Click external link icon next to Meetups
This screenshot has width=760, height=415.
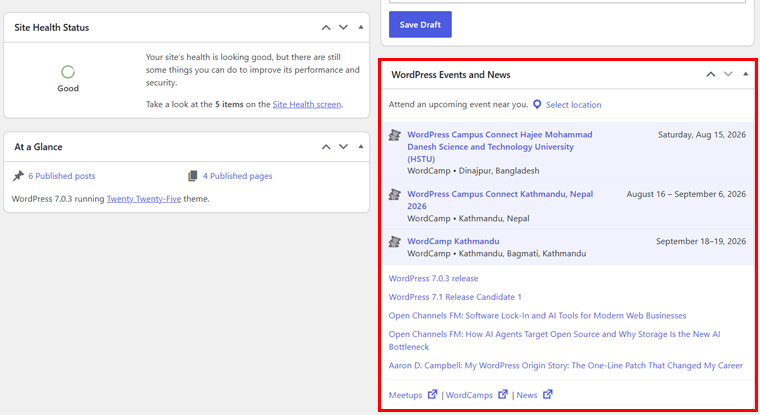tap(432, 394)
